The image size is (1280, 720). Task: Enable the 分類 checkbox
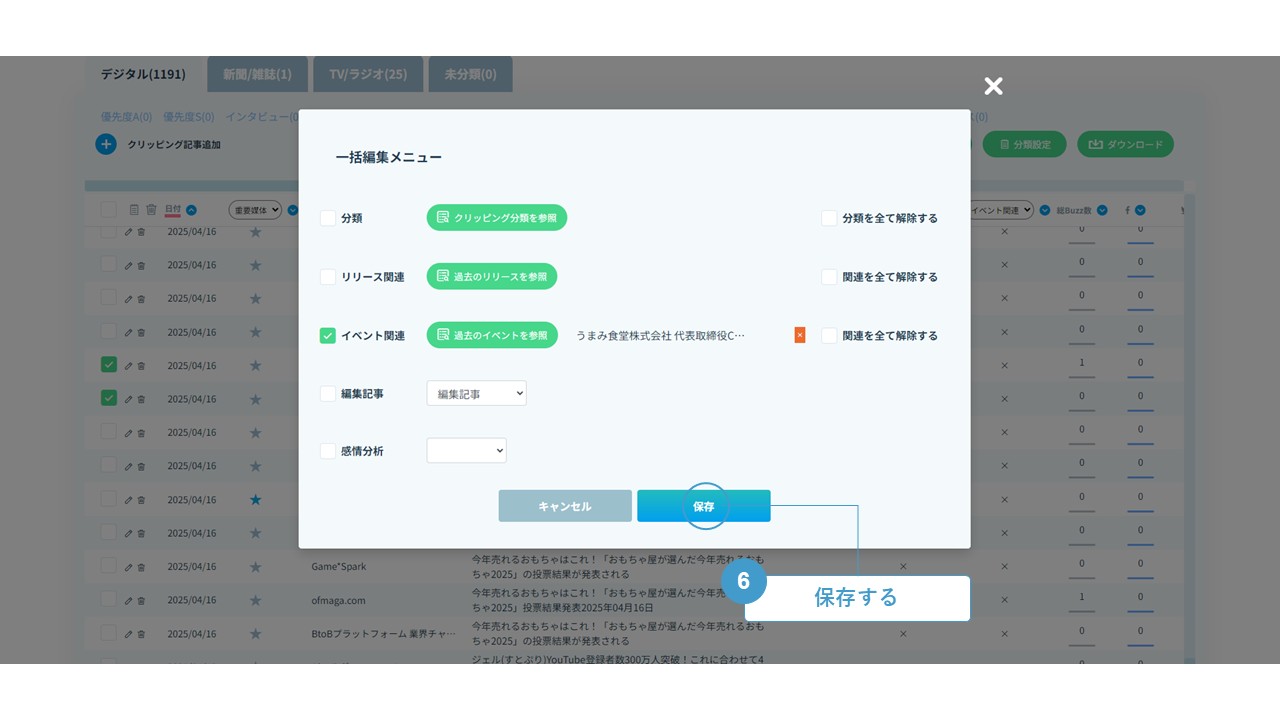328,218
